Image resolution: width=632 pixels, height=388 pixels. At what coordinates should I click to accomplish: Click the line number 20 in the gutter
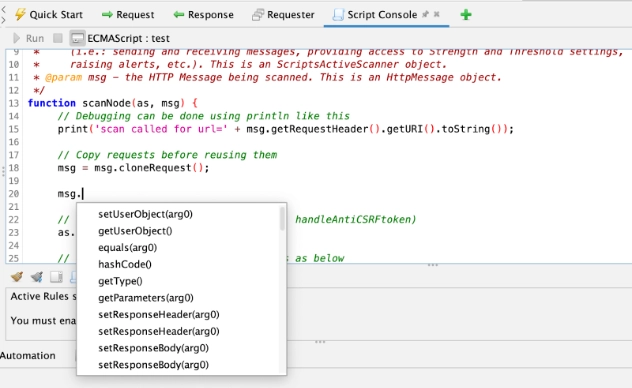pyautogui.click(x=14, y=194)
